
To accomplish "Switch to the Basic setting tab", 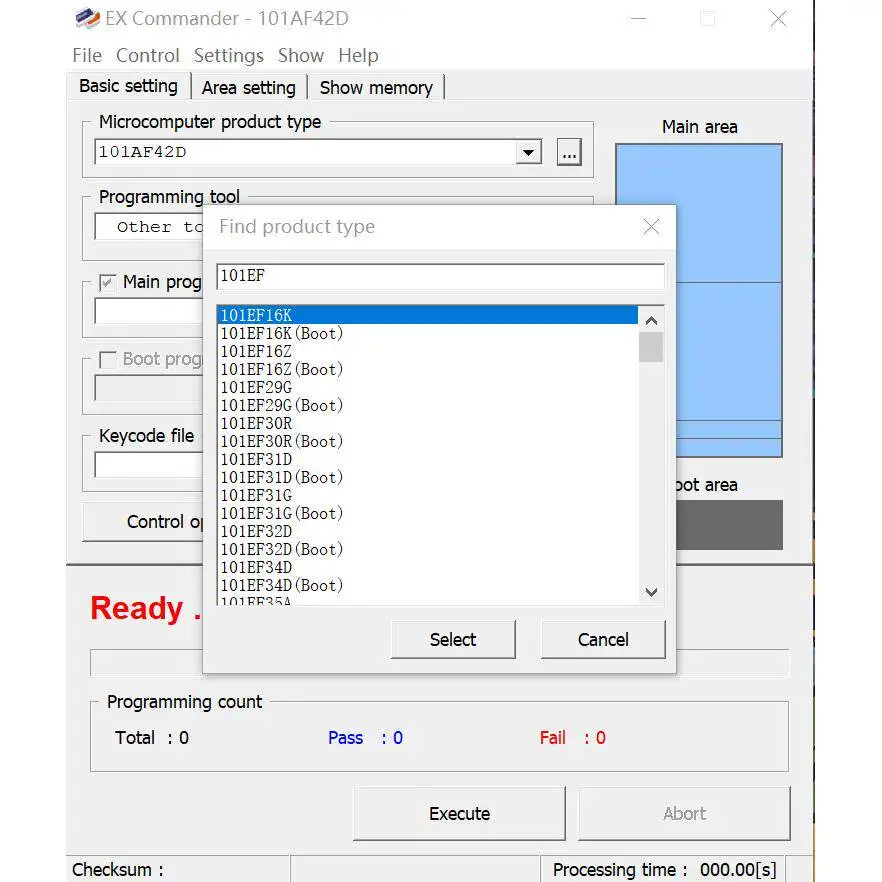I will [x=128, y=86].
